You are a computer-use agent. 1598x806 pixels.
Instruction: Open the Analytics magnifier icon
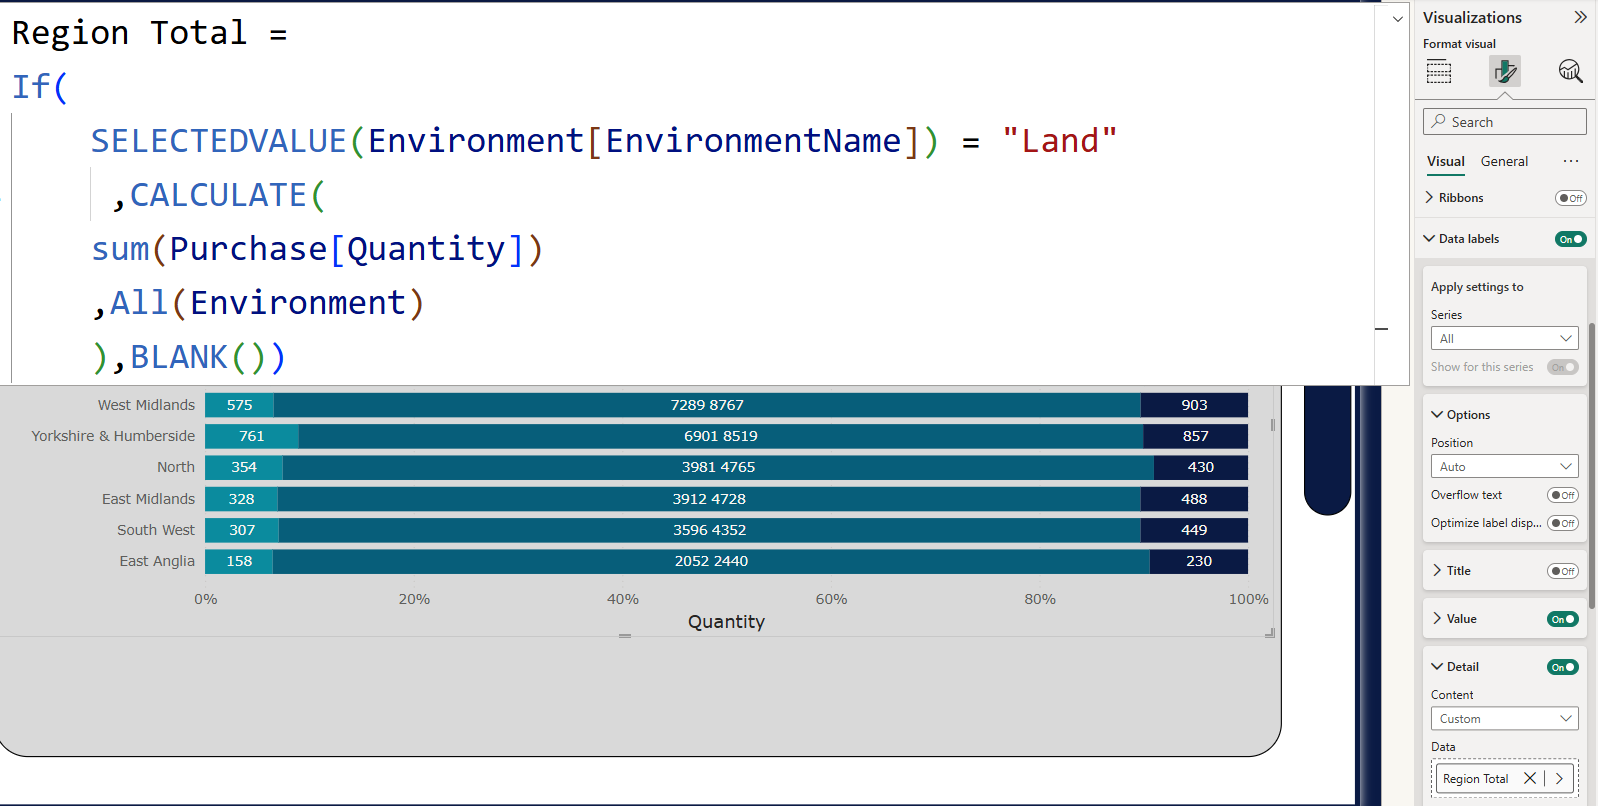point(1570,71)
